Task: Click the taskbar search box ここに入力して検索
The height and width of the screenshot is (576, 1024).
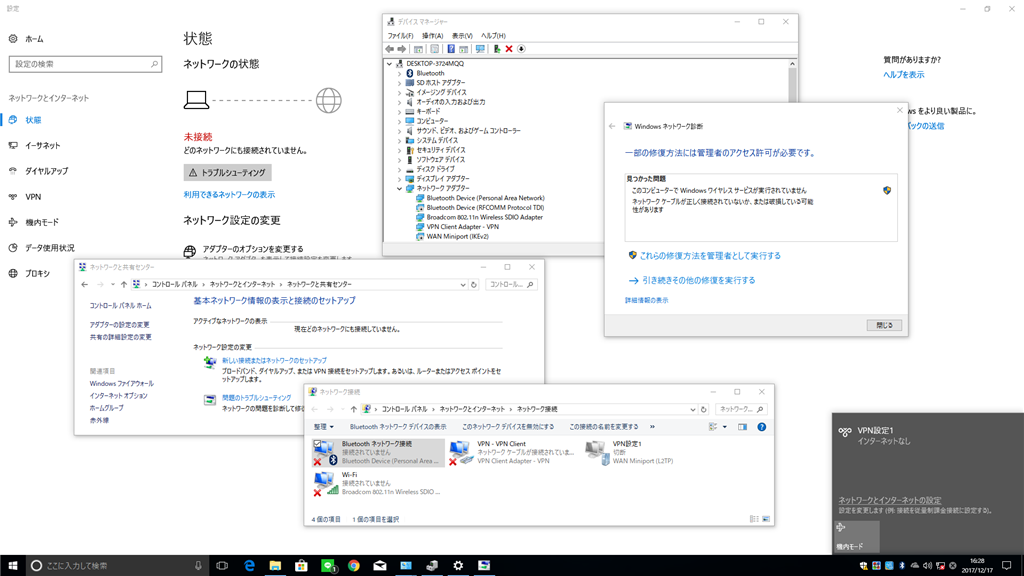Action: pyautogui.click(x=117, y=566)
